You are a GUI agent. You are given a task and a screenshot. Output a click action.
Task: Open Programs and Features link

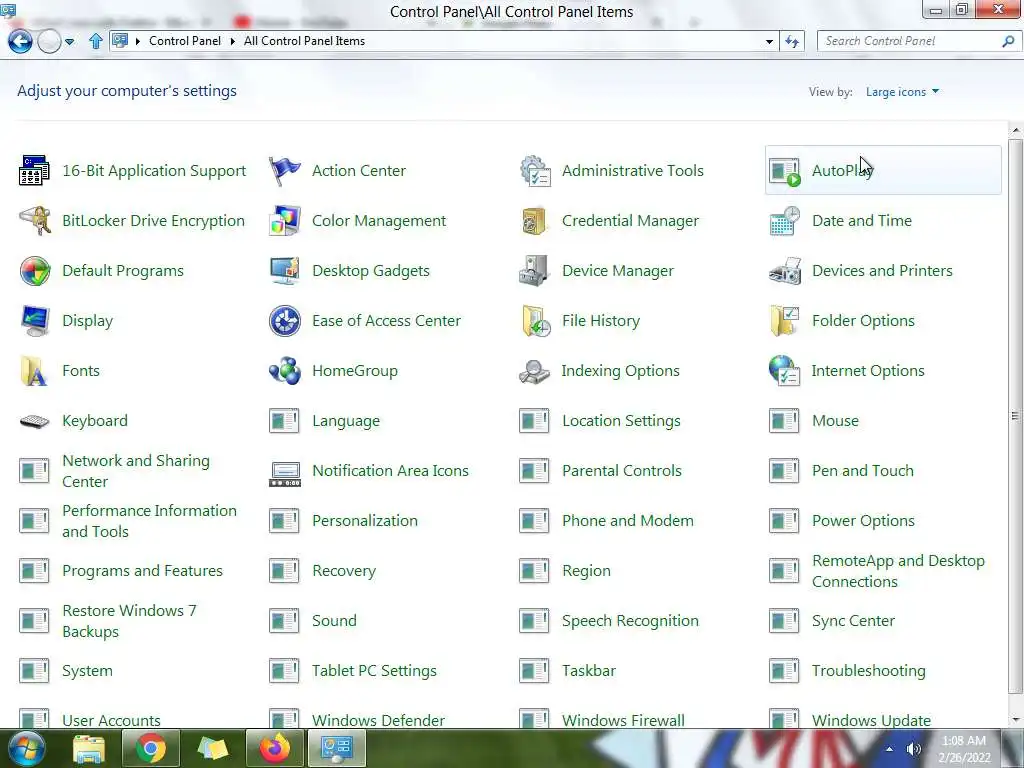pyautogui.click(x=142, y=571)
